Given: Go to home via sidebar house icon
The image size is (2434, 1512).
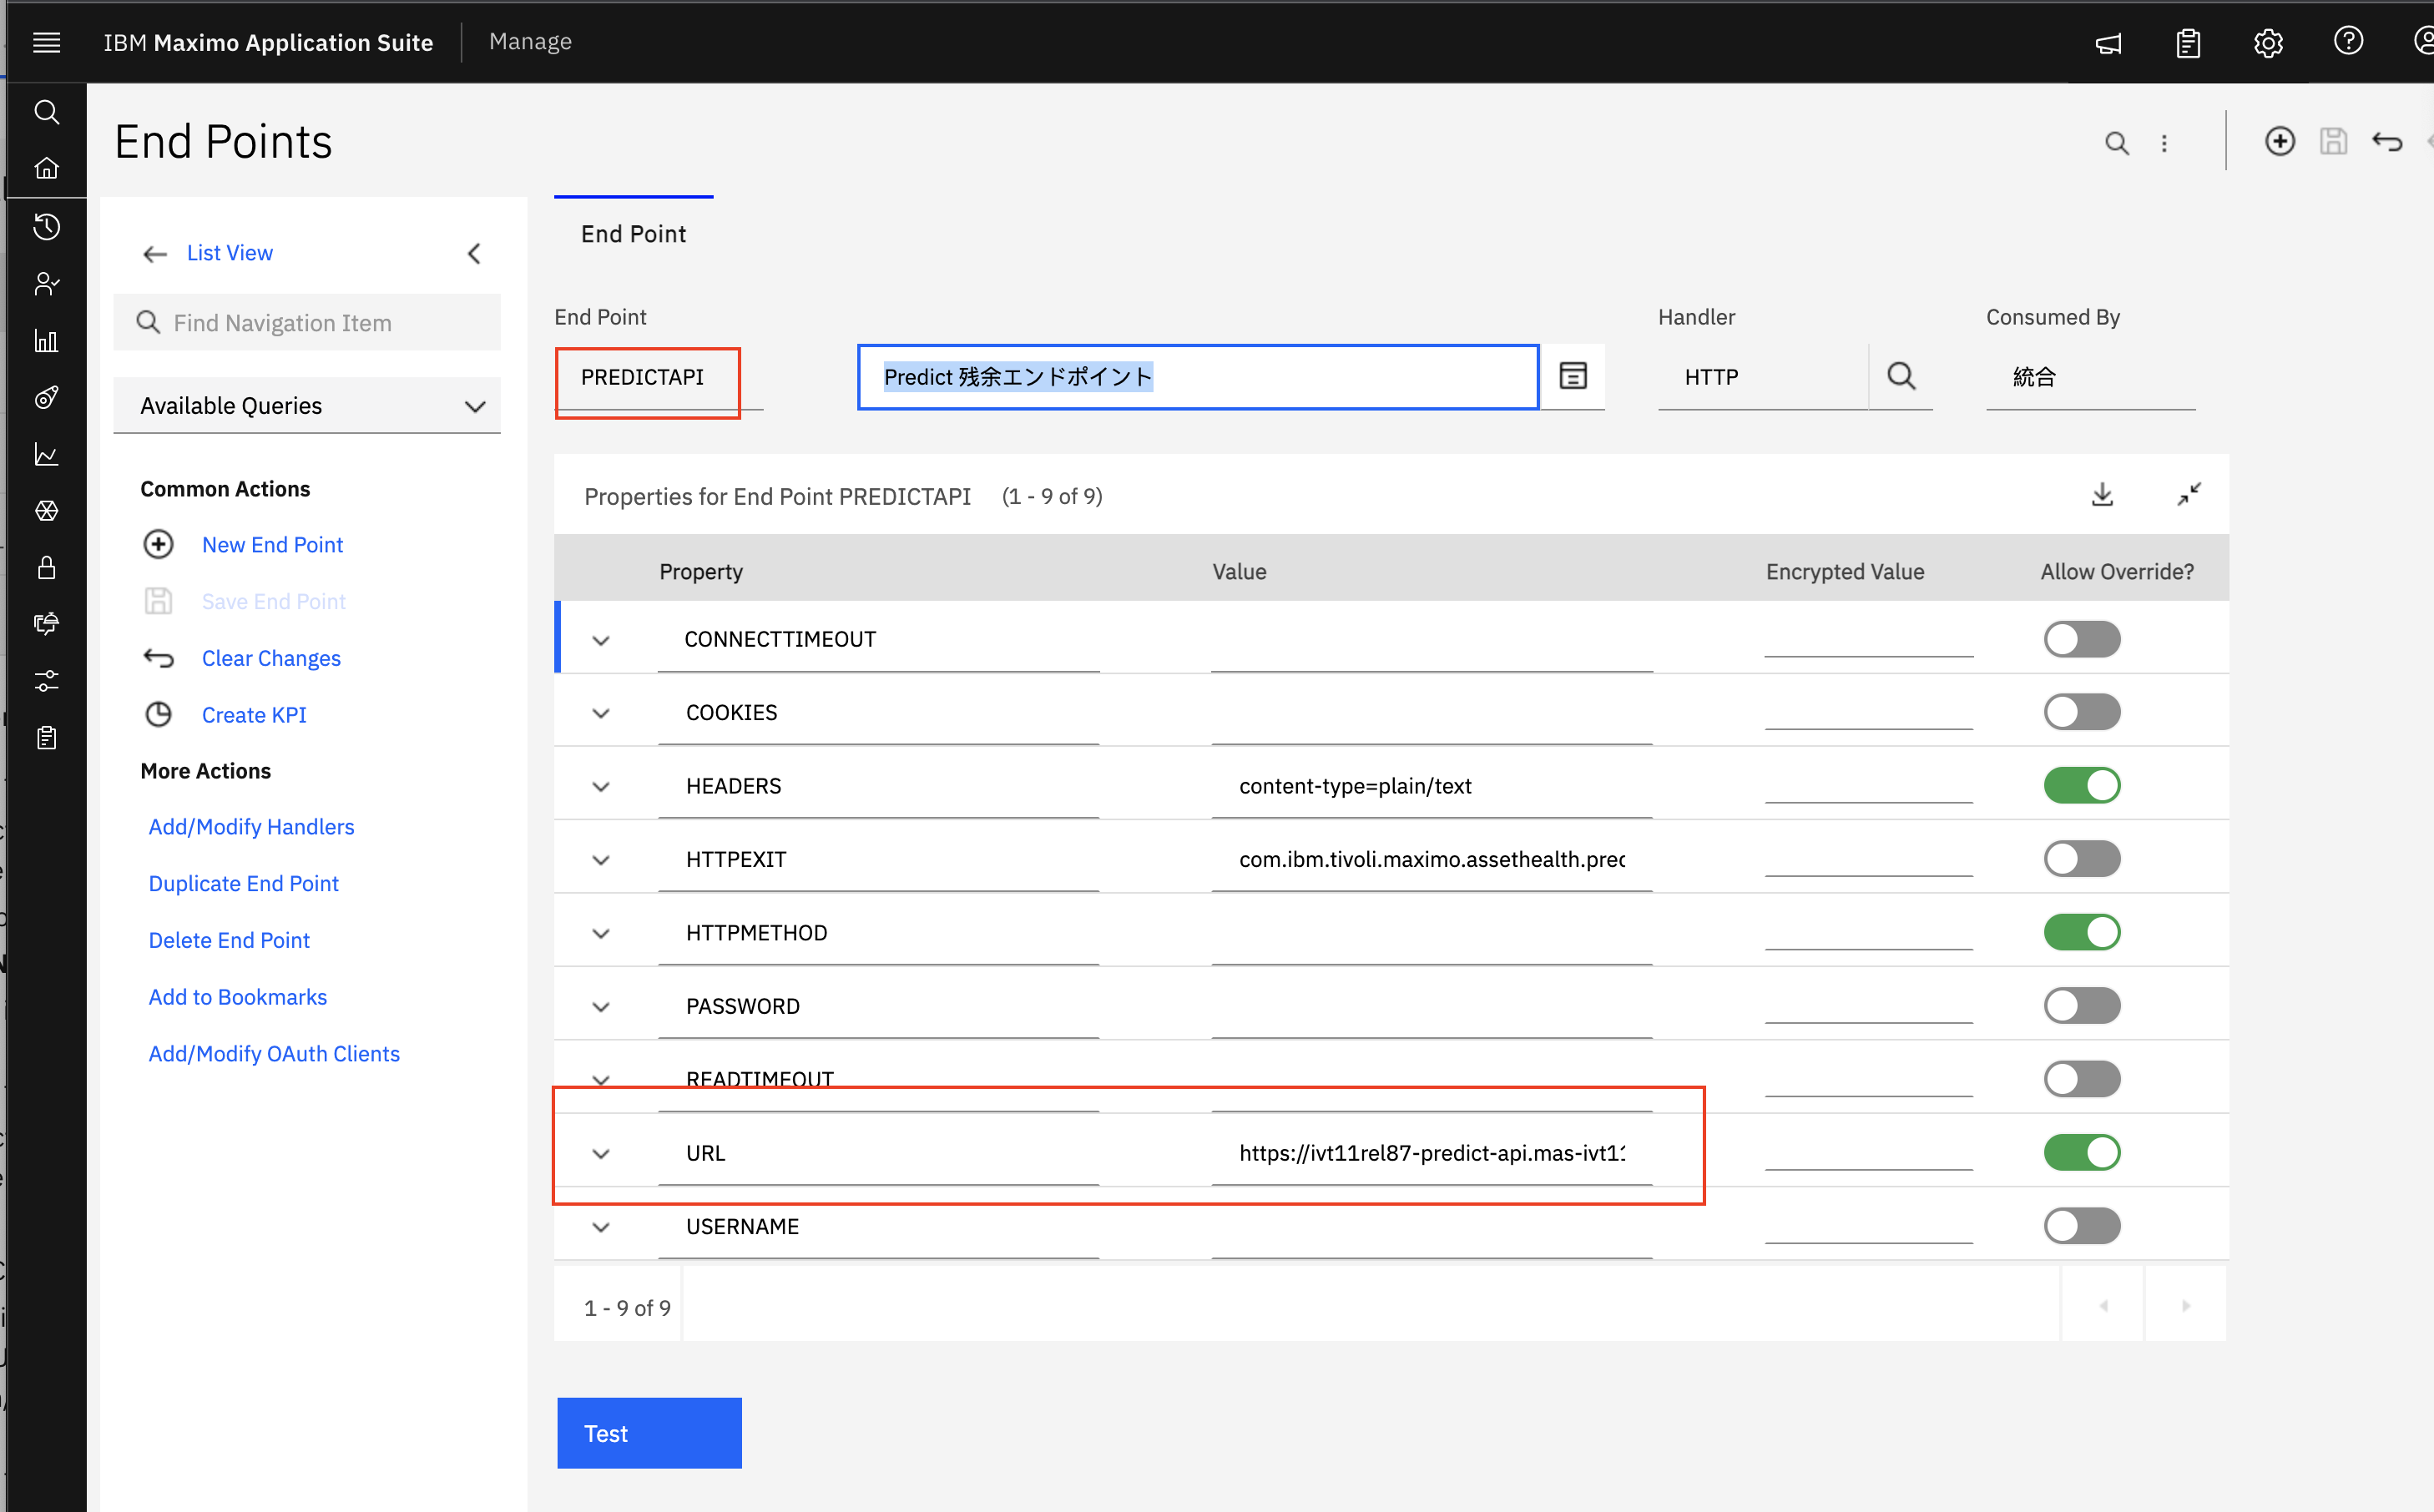Looking at the screenshot, I should tap(46, 168).
